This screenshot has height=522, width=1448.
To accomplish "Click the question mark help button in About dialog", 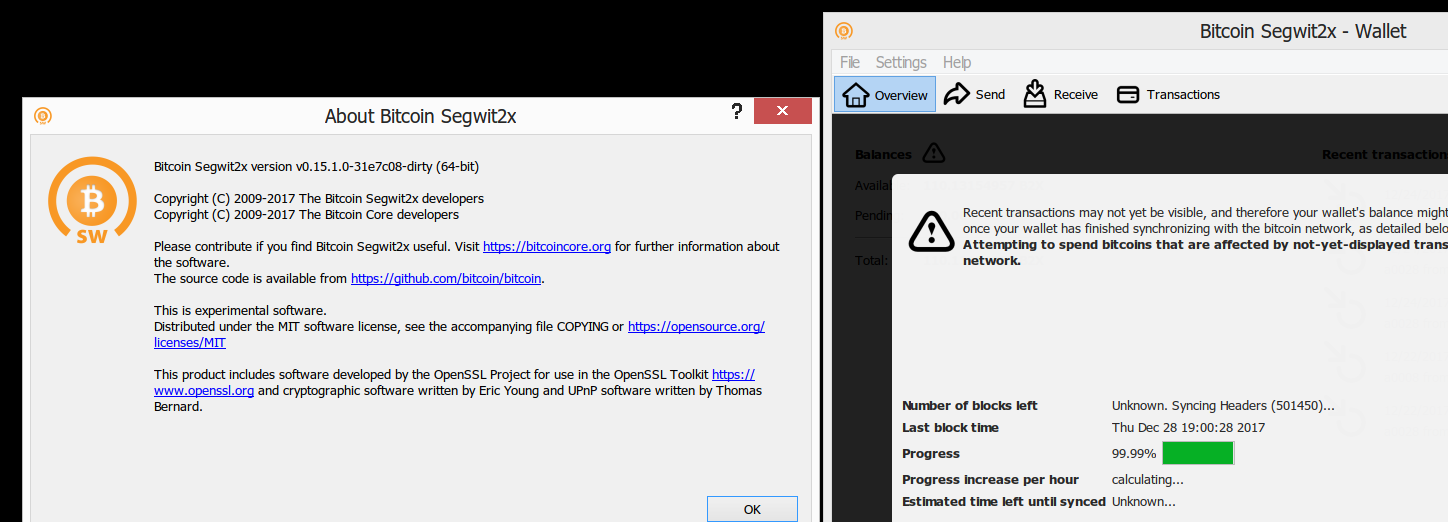I will click(737, 111).
